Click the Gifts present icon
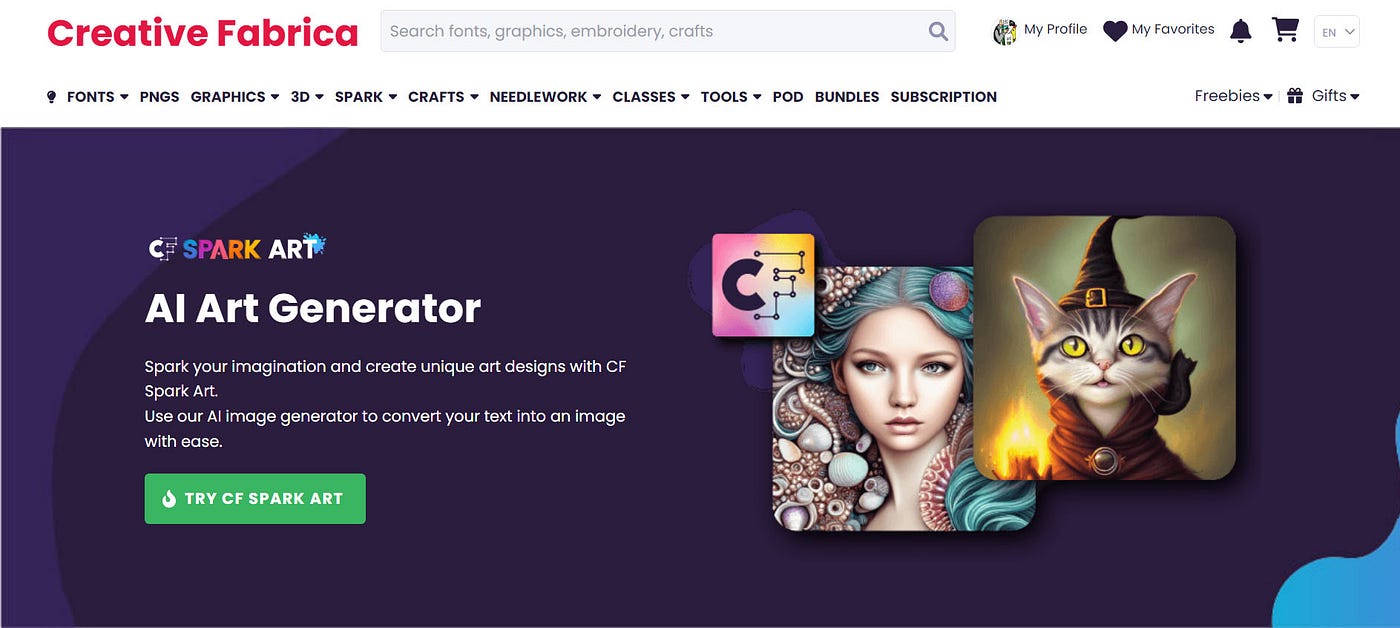This screenshot has height=628, width=1400. tap(1295, 96)
